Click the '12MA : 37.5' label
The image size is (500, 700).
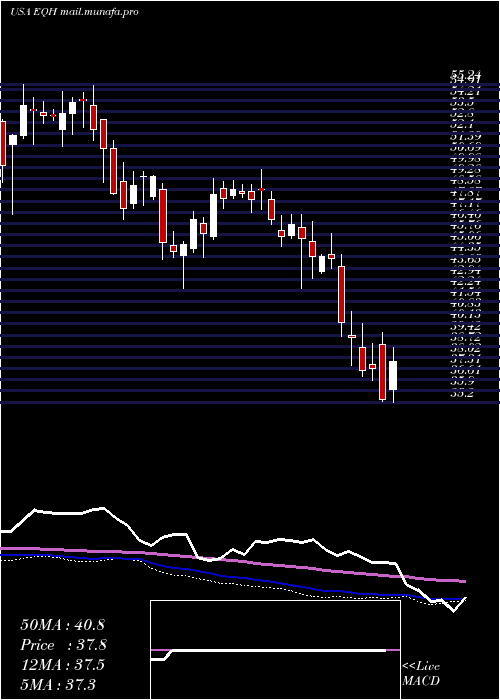click(62, 665)
